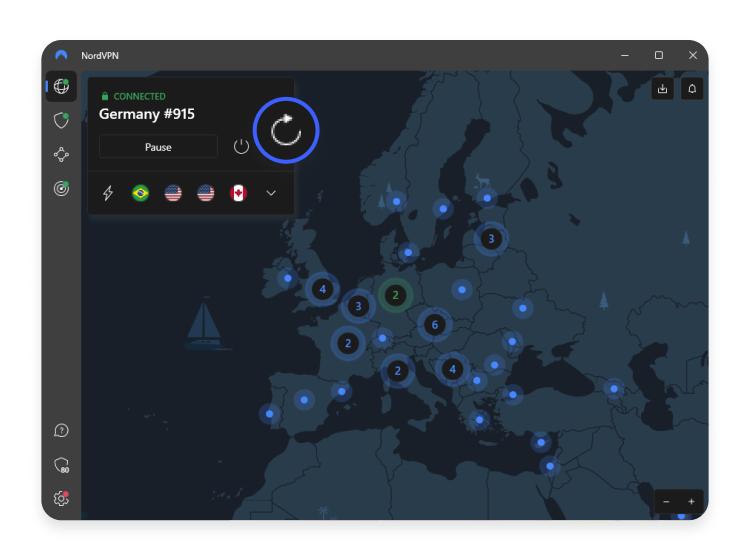Maximize the NordVPN window
750x560 pixels.
click(x=659, y=55)
